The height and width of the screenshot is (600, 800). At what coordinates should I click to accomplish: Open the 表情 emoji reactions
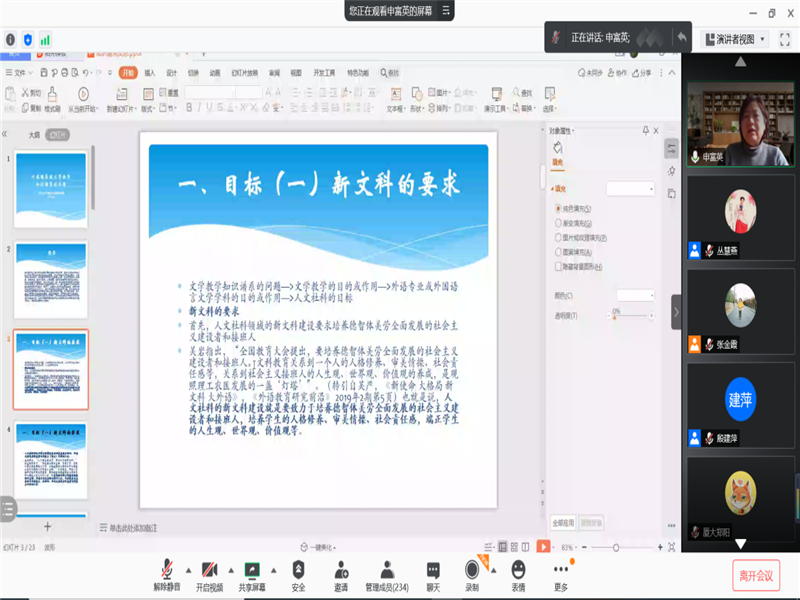[518, 569]
